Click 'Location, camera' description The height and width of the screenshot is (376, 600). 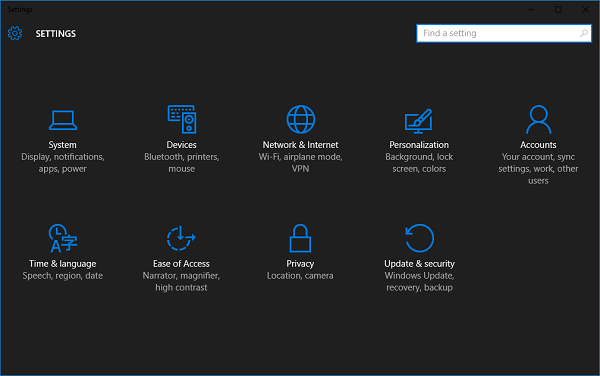300,276
